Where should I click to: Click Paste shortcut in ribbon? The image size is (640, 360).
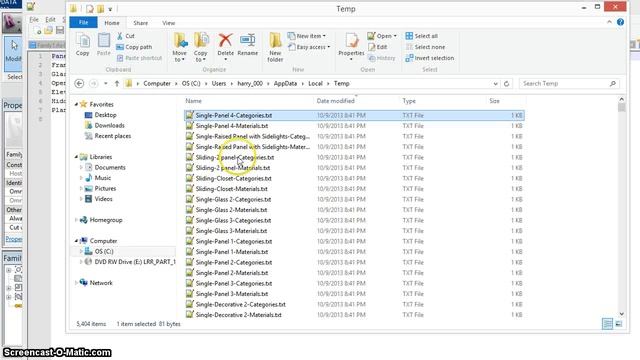(x=139, y=58)
